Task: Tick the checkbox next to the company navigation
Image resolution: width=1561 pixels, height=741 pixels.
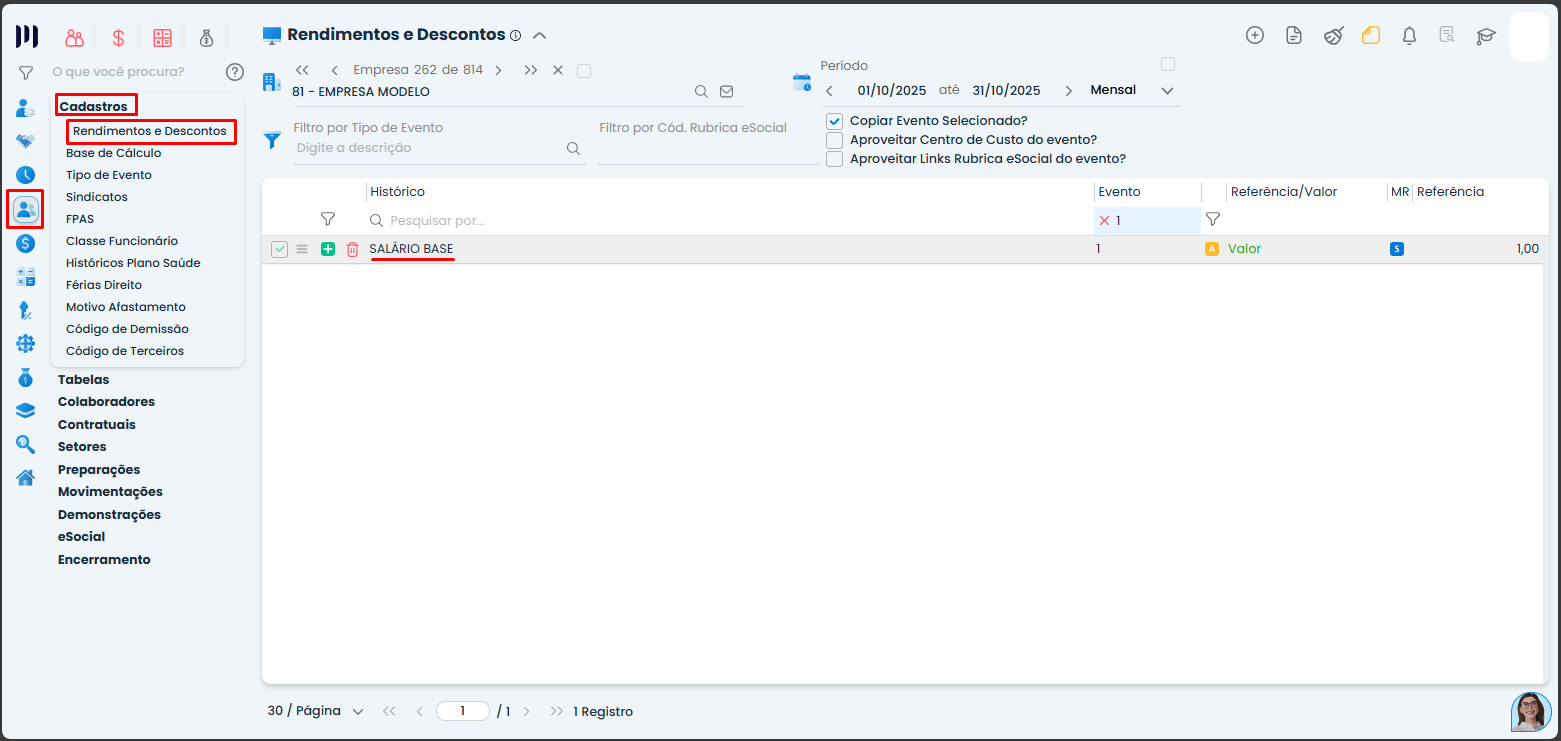Action: pyautogui.click(x=584, y=71)
